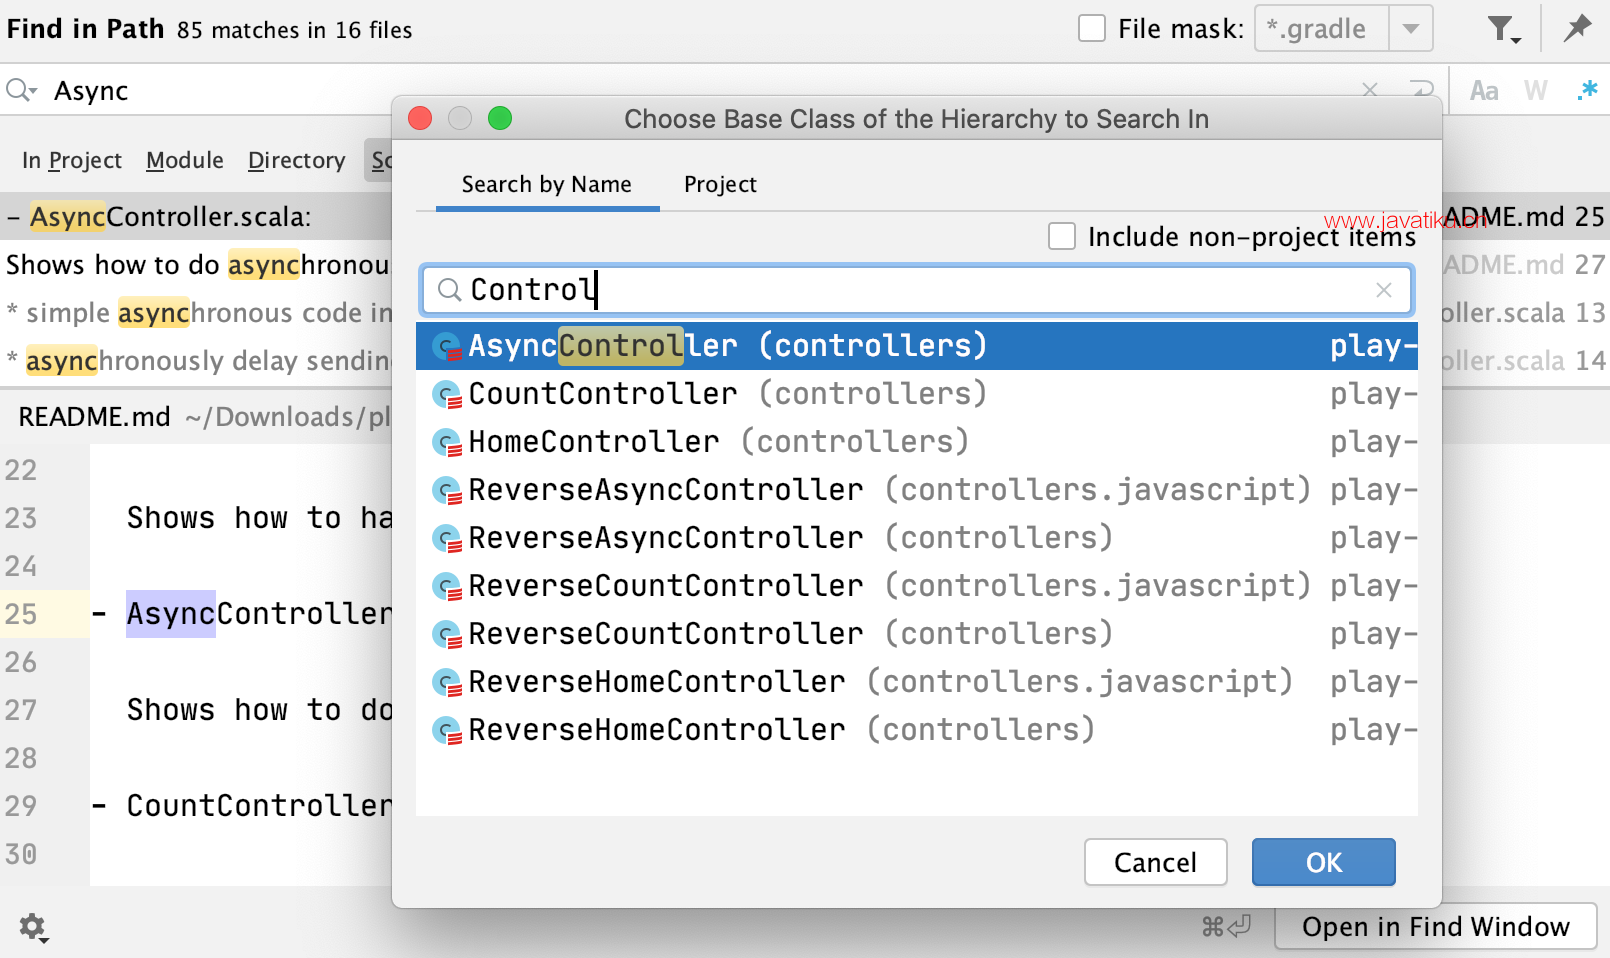
Task: Click the Cancel button
Action: [1156, 862]
